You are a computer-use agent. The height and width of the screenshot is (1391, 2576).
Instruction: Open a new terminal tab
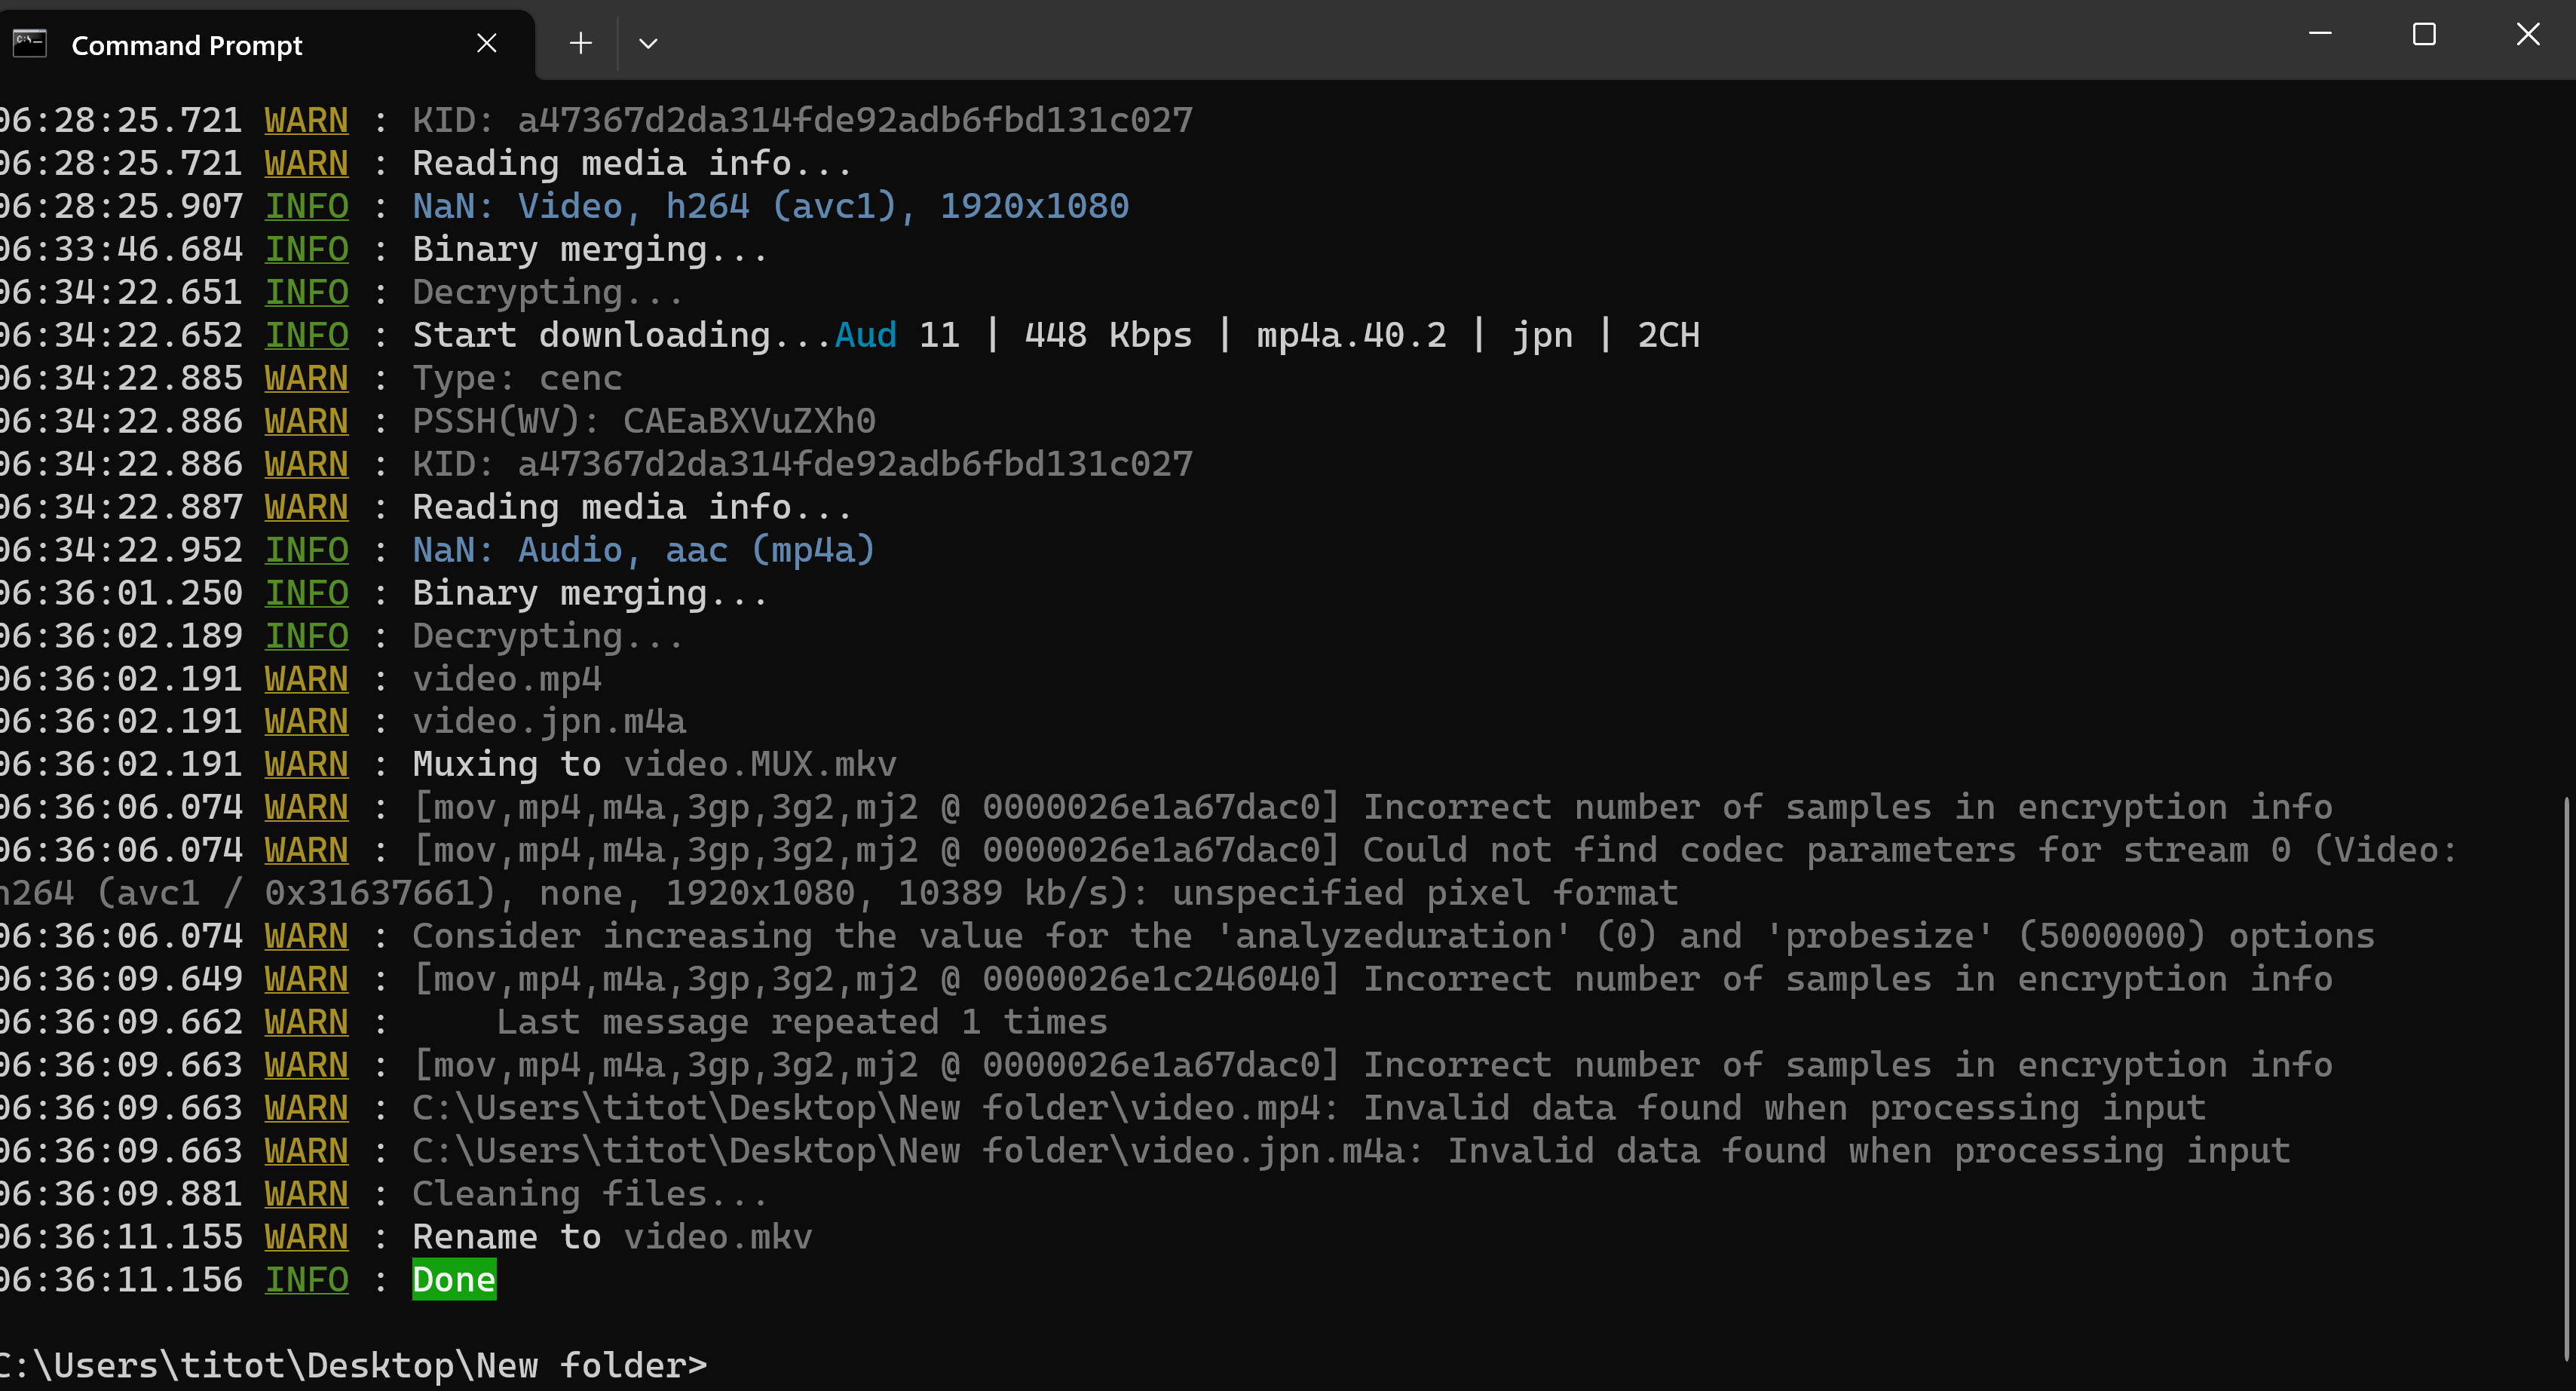pos(580,44)
